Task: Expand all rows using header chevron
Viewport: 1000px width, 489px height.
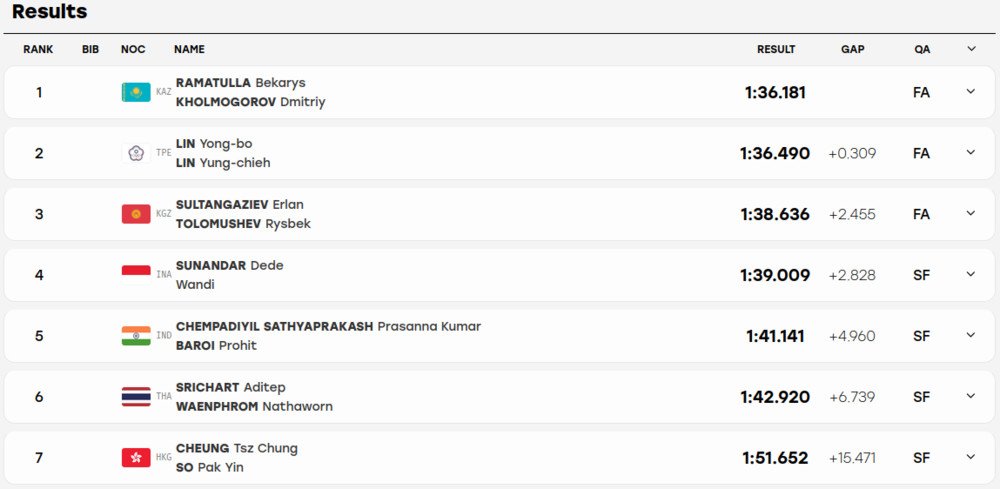Action: pyautogui.click(x=971, y=48)
